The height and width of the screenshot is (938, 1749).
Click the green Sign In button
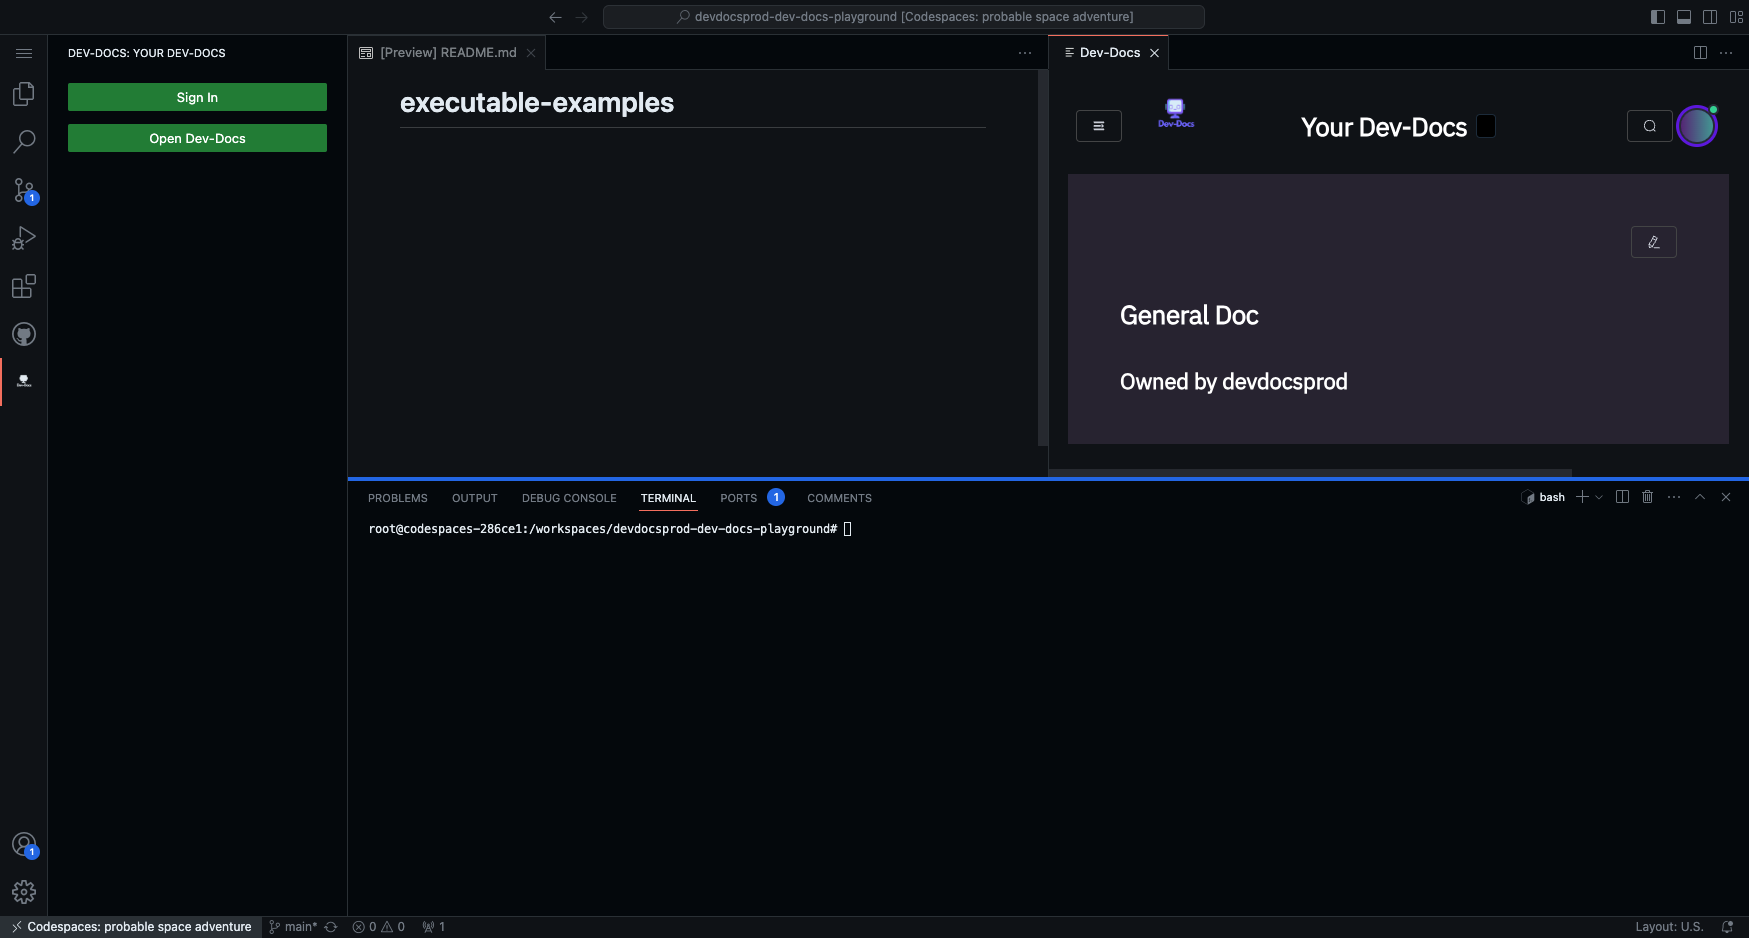[197, 97]
